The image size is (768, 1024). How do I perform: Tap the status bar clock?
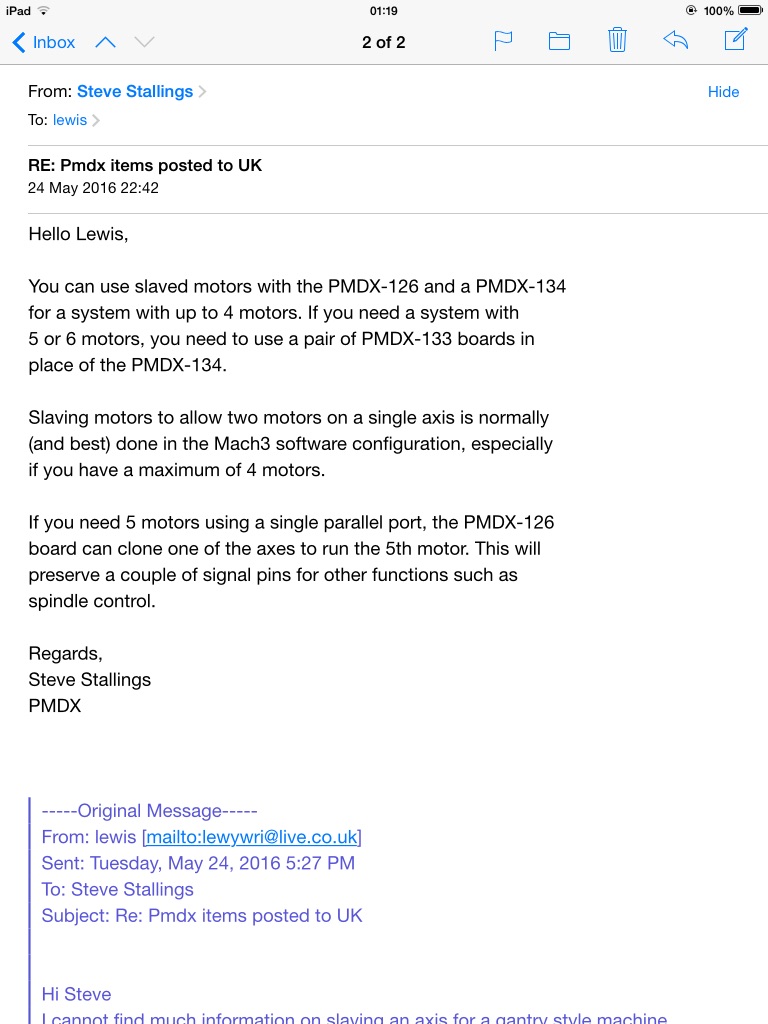click(x=383, y=10)
